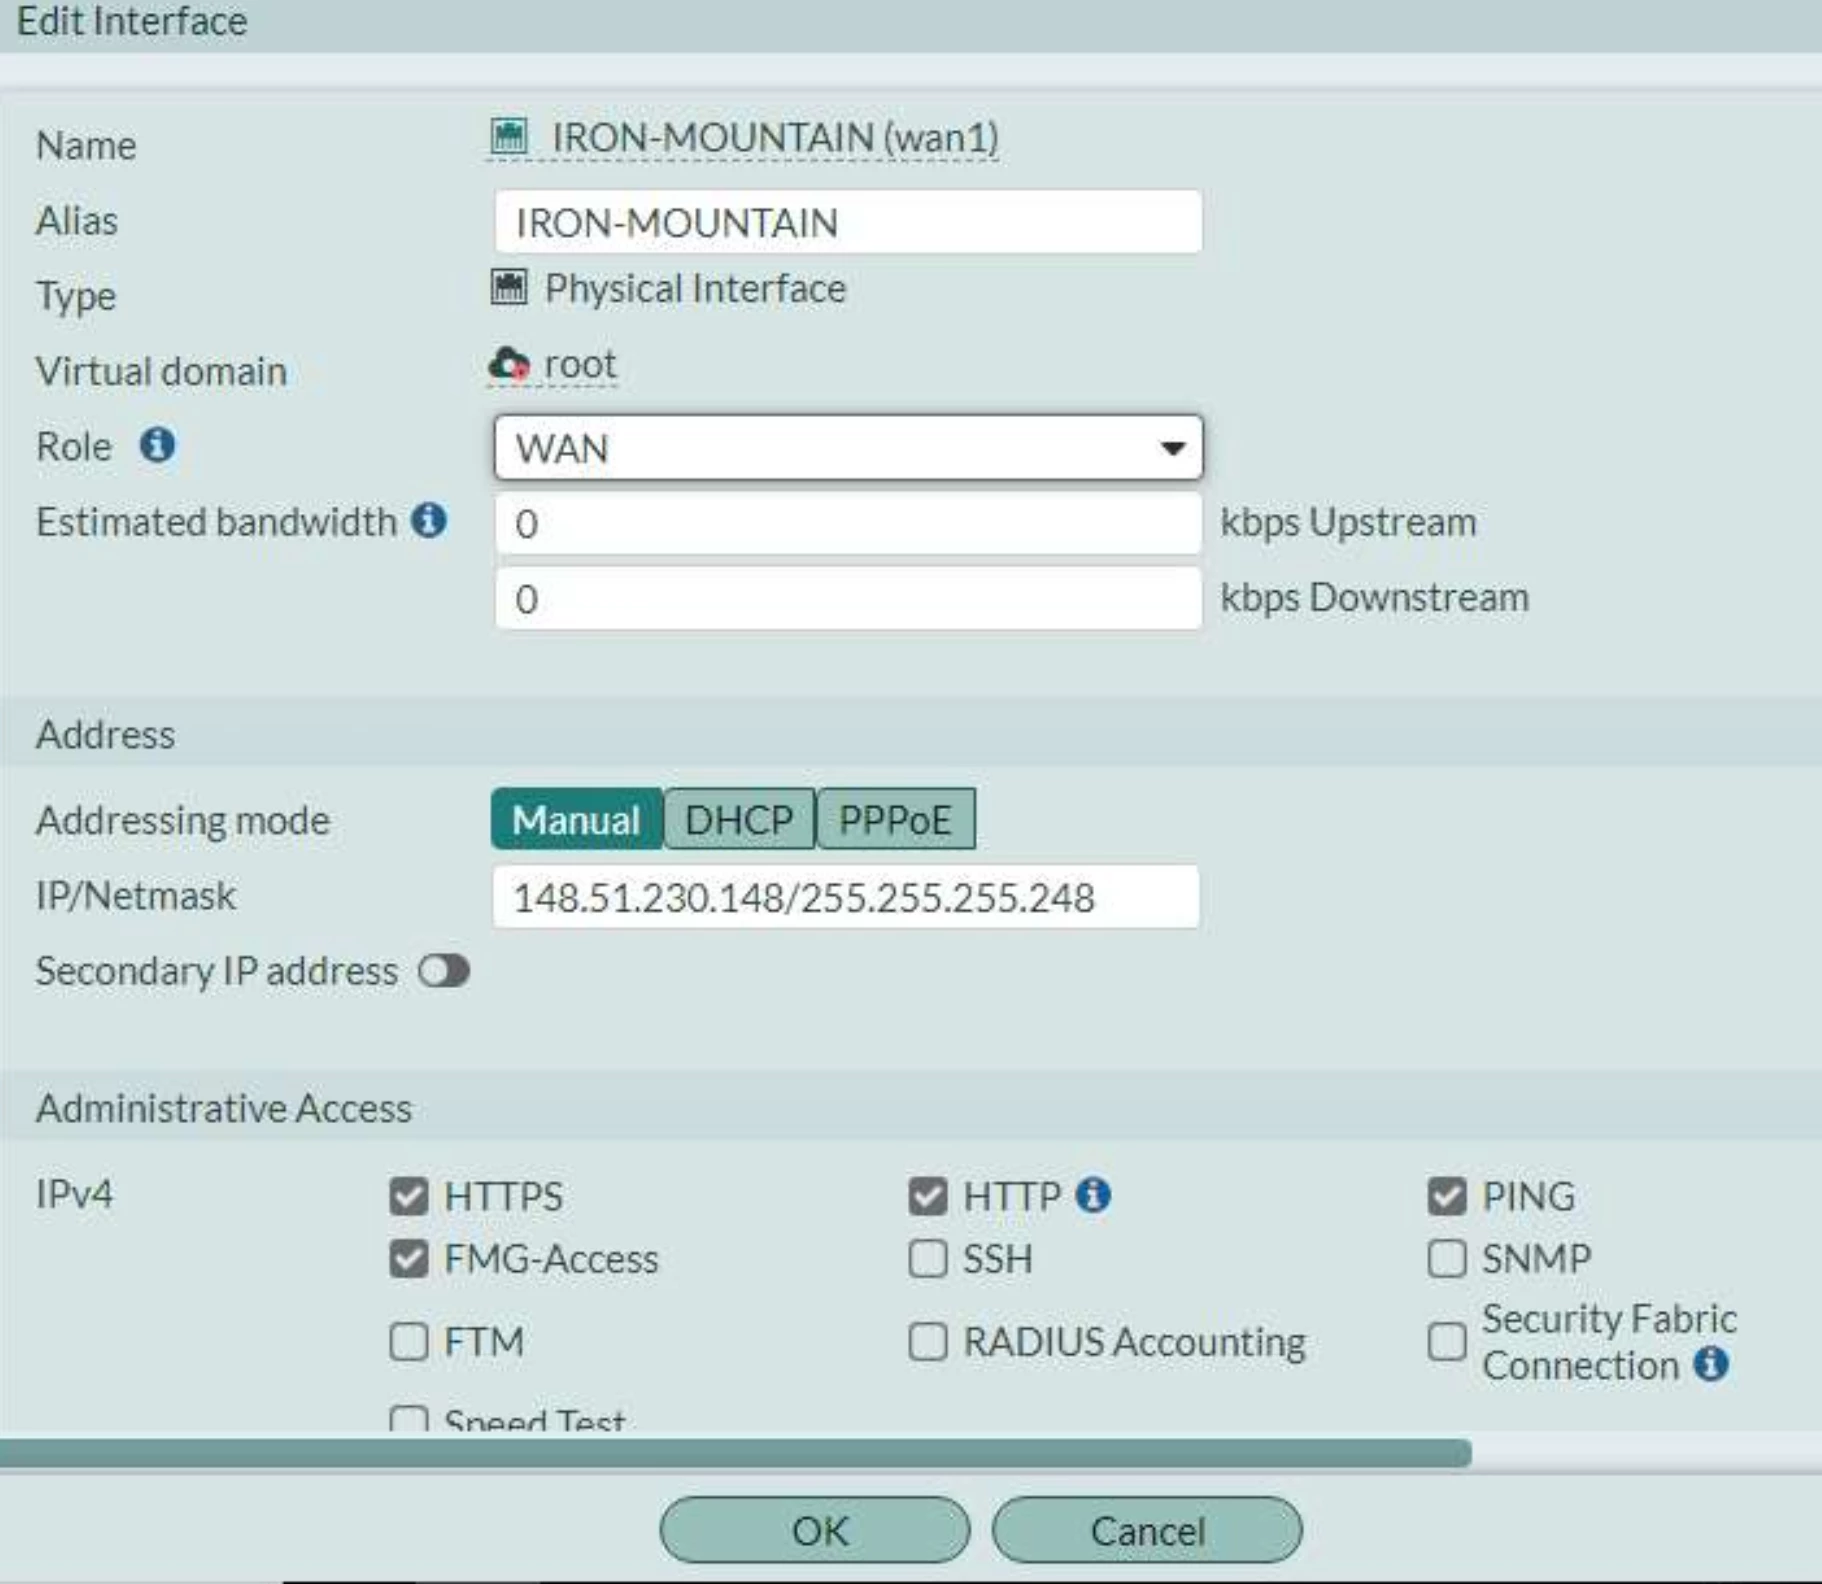The width and height of the screenshot is (1822, 1584).
Task: Enable SSH administrative access
Action: pyautogui.click(x=927, y=1259)
